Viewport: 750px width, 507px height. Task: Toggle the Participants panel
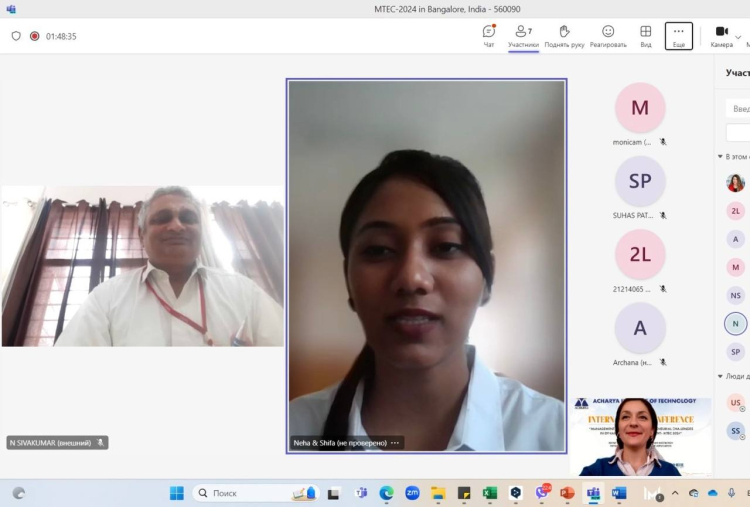(x=523, y=36)
